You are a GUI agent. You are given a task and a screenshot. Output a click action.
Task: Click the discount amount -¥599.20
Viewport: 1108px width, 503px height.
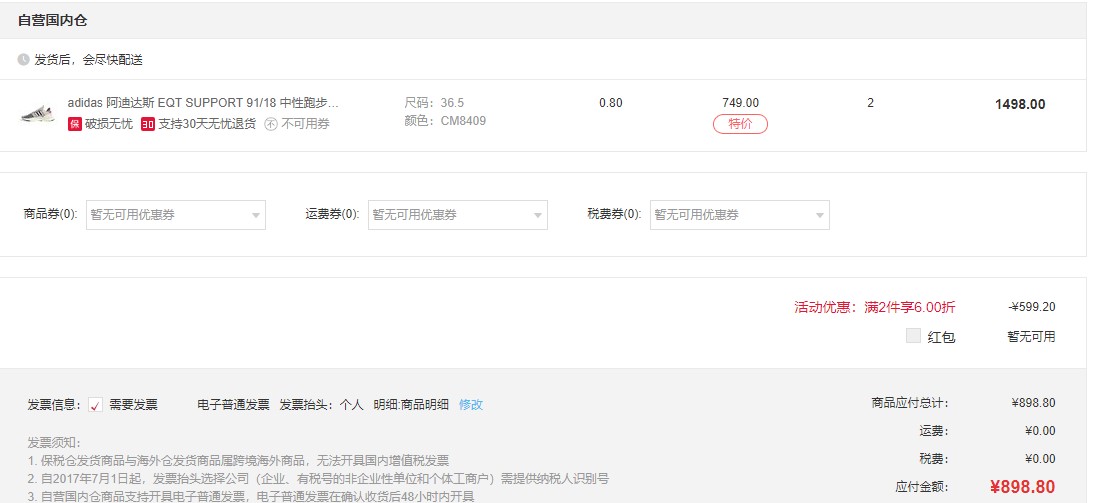point(1032,307)
